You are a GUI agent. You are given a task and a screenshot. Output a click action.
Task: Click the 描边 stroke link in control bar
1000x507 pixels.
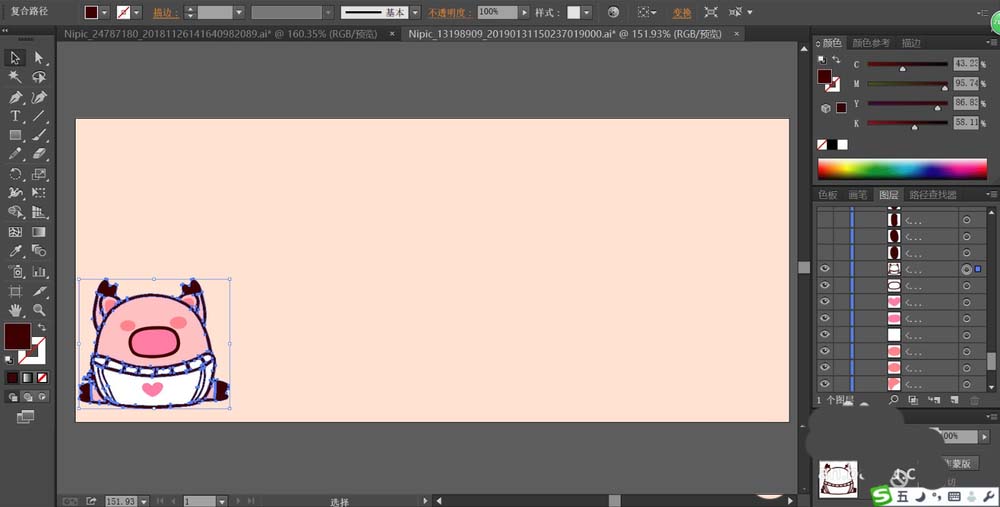(165, 13)
